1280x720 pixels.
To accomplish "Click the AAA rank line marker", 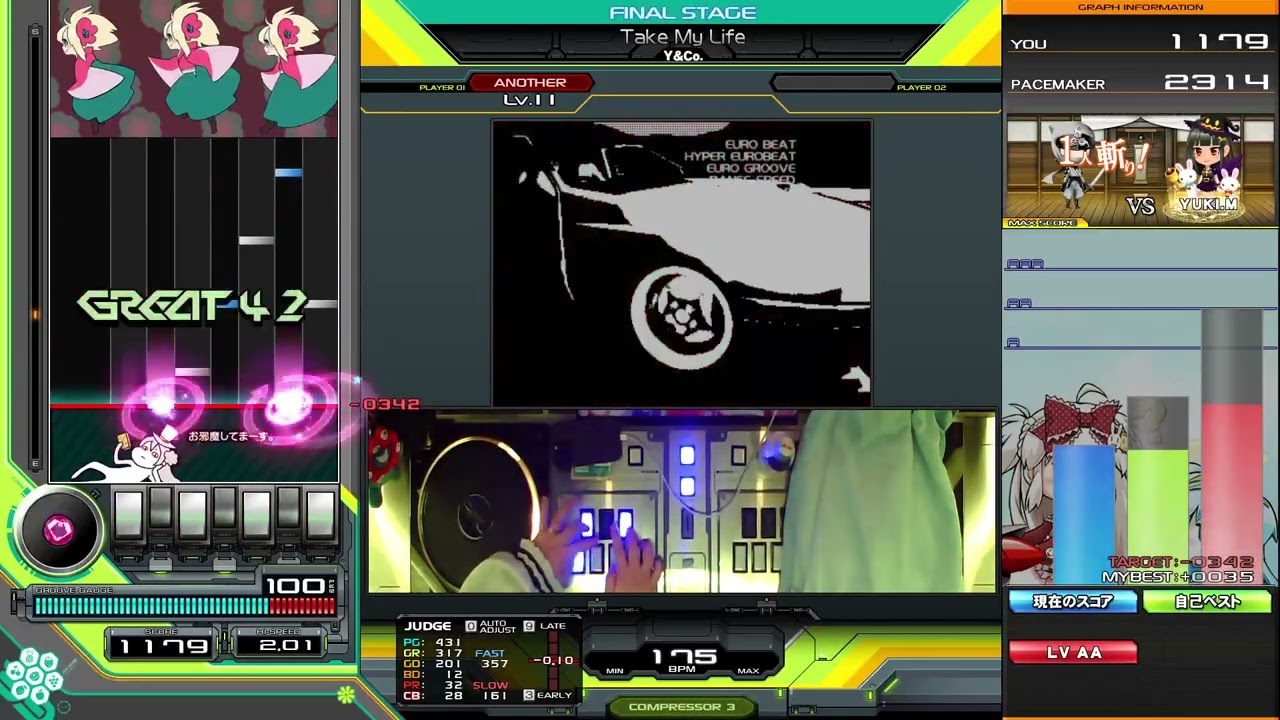I will (x=1025, y=264).
